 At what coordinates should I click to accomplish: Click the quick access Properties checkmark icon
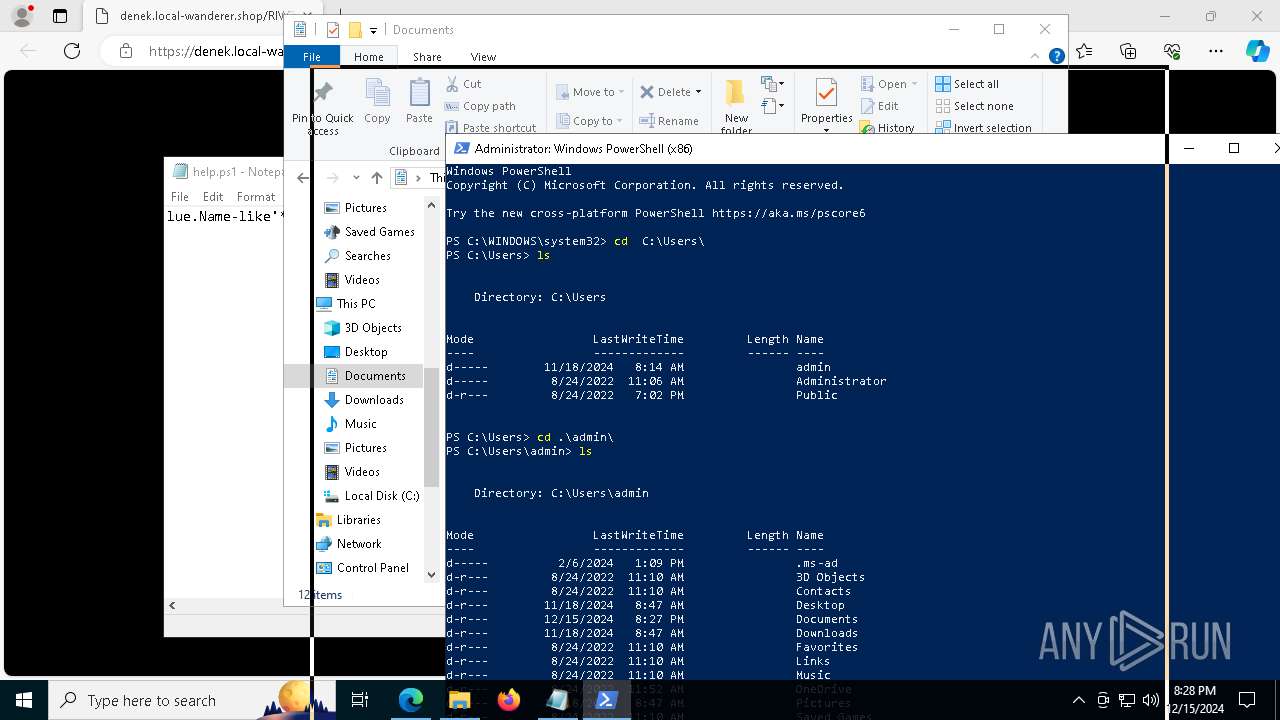pyautogui.click(x=333, y=30)
